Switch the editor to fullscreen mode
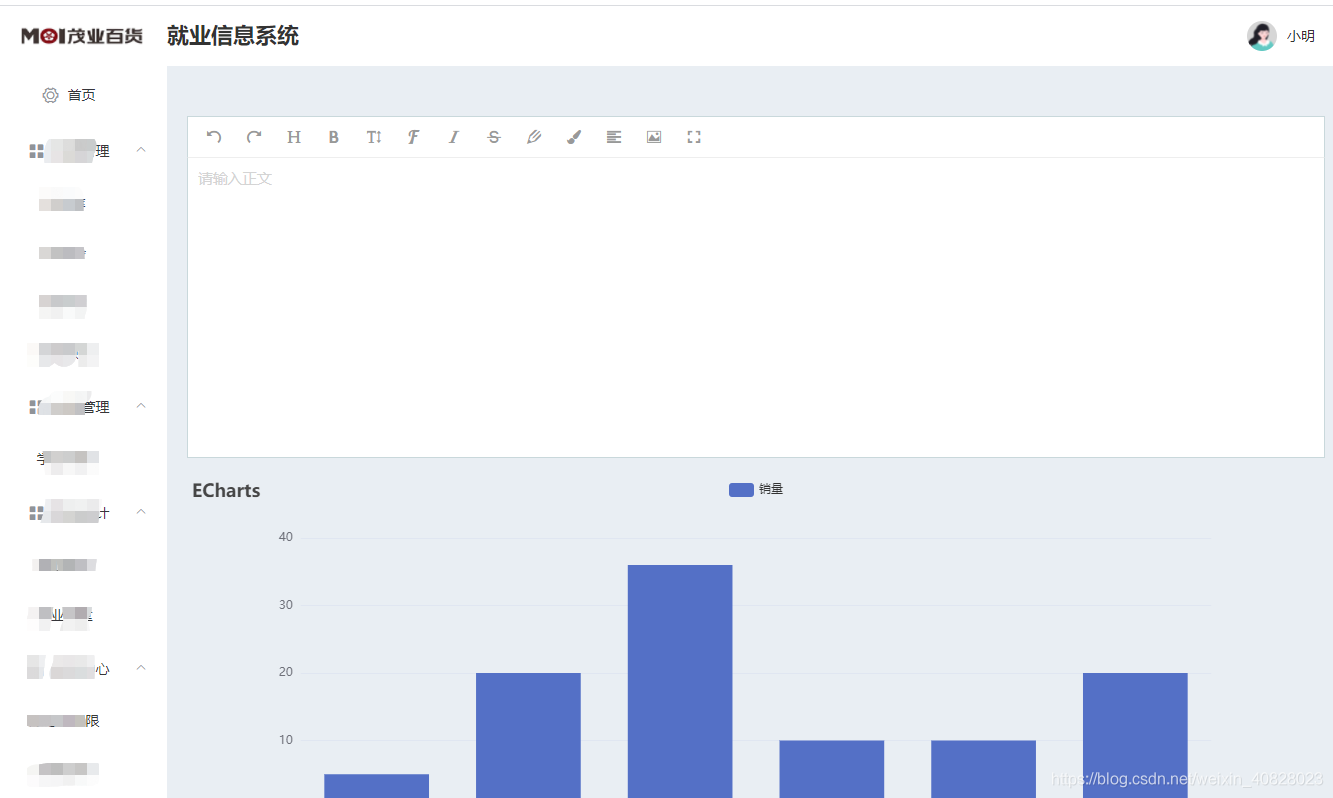Viewport: 1333px width, 798px height. point(694,137)
